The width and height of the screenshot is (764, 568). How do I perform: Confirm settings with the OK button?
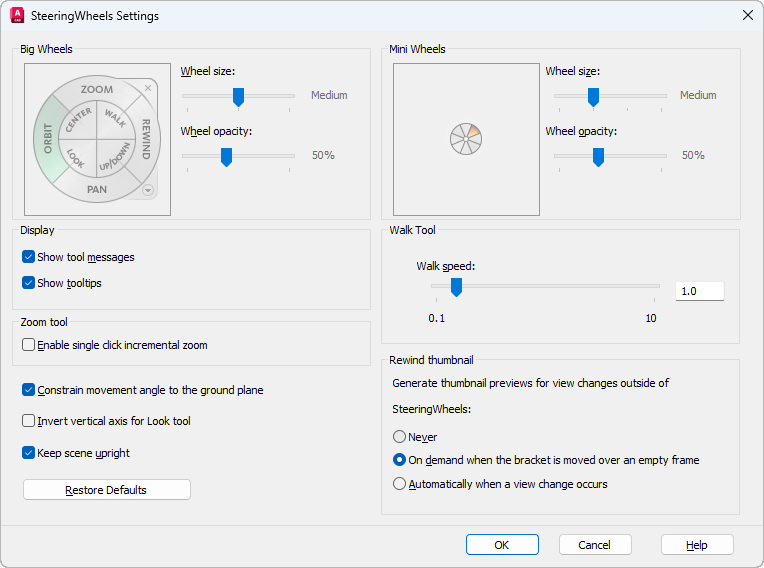click(502, 545)
